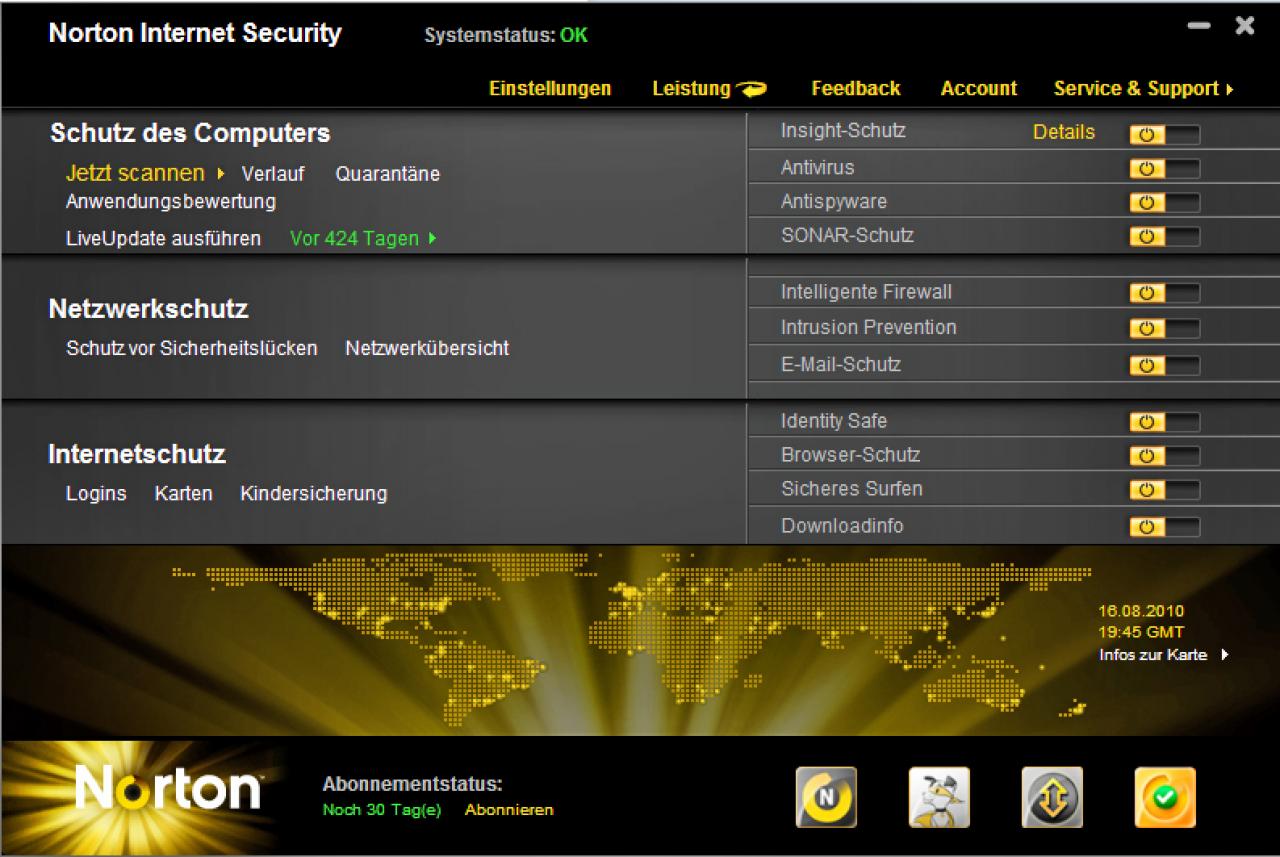Turn off the Antivirus switch
This screenshot has width=1280, height=857.
click(1164, 168)
